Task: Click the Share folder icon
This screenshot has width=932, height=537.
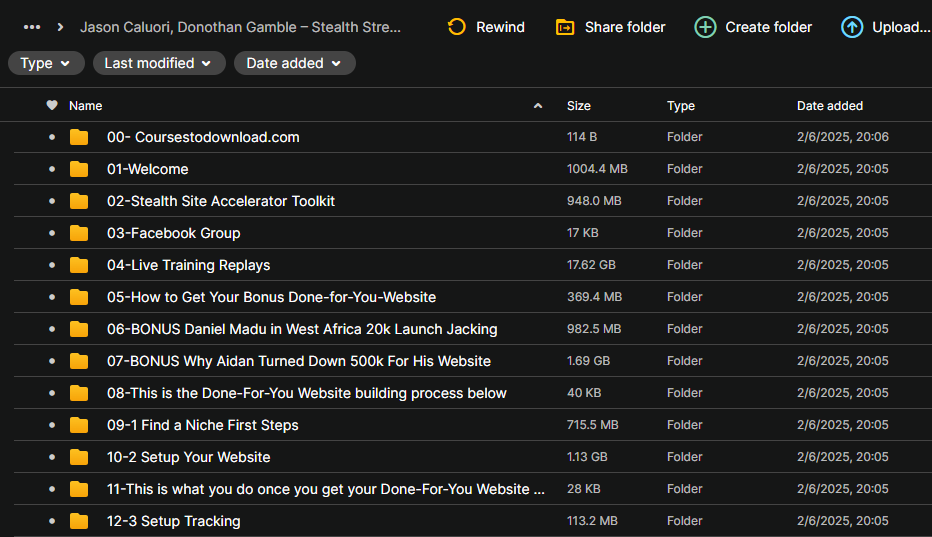Action: tap(565, 27)
